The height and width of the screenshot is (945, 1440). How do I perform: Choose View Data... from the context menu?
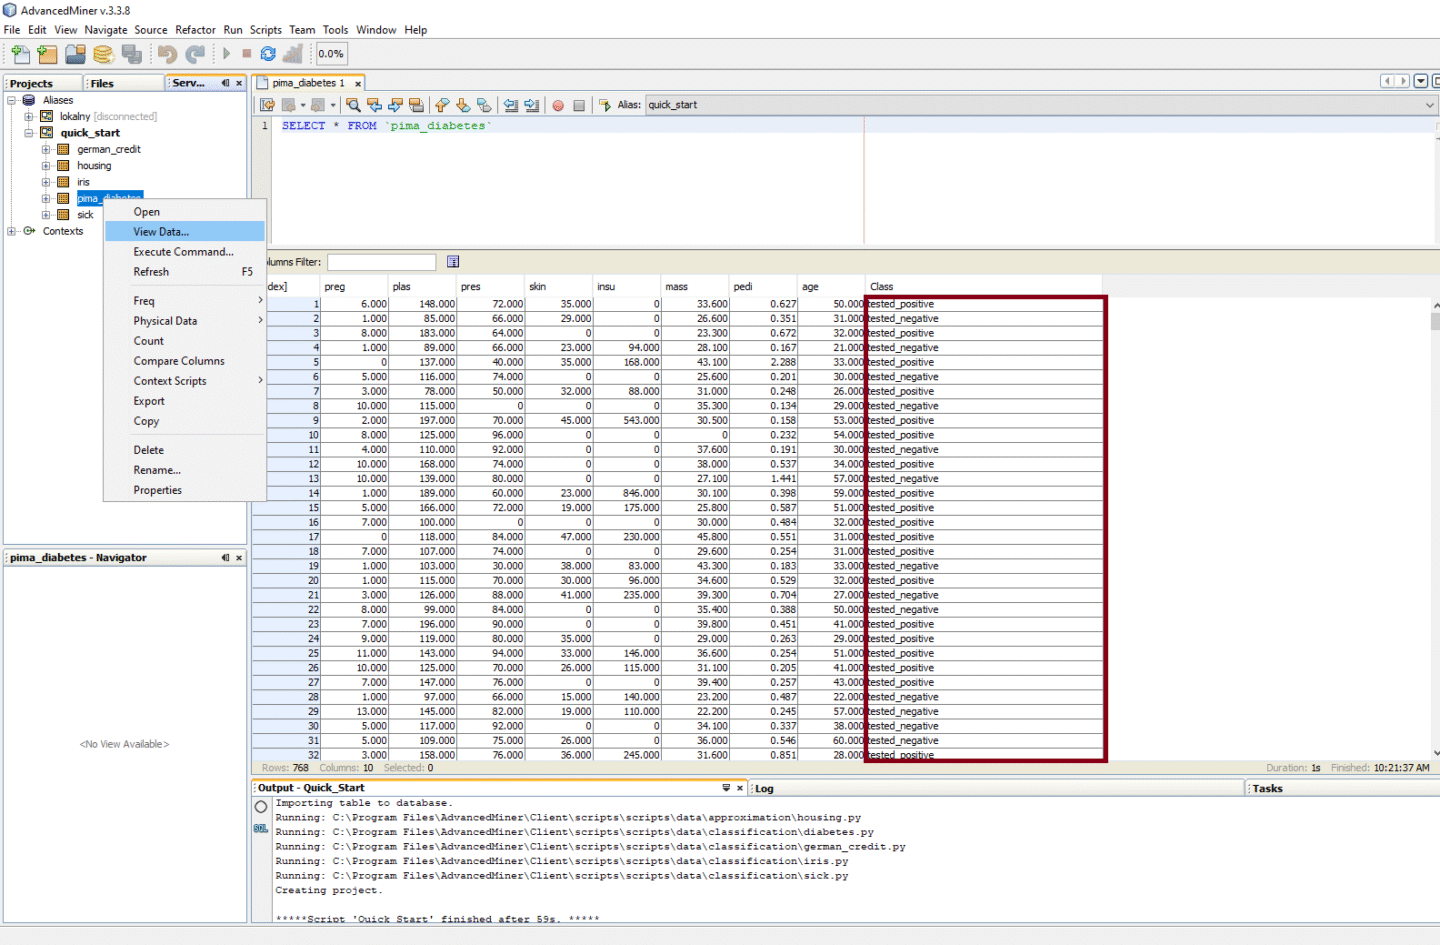click(x=185, y=232)
